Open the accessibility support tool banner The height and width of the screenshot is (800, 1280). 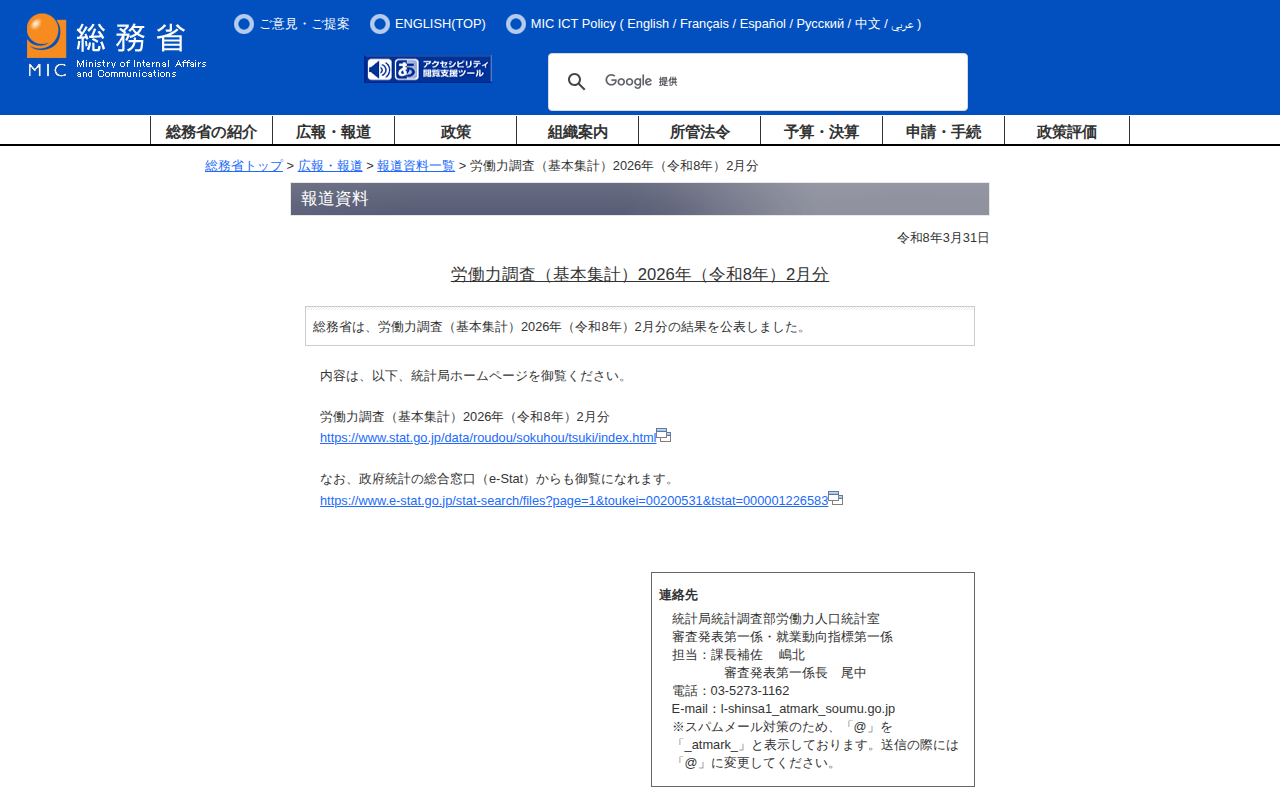point(428,69)
